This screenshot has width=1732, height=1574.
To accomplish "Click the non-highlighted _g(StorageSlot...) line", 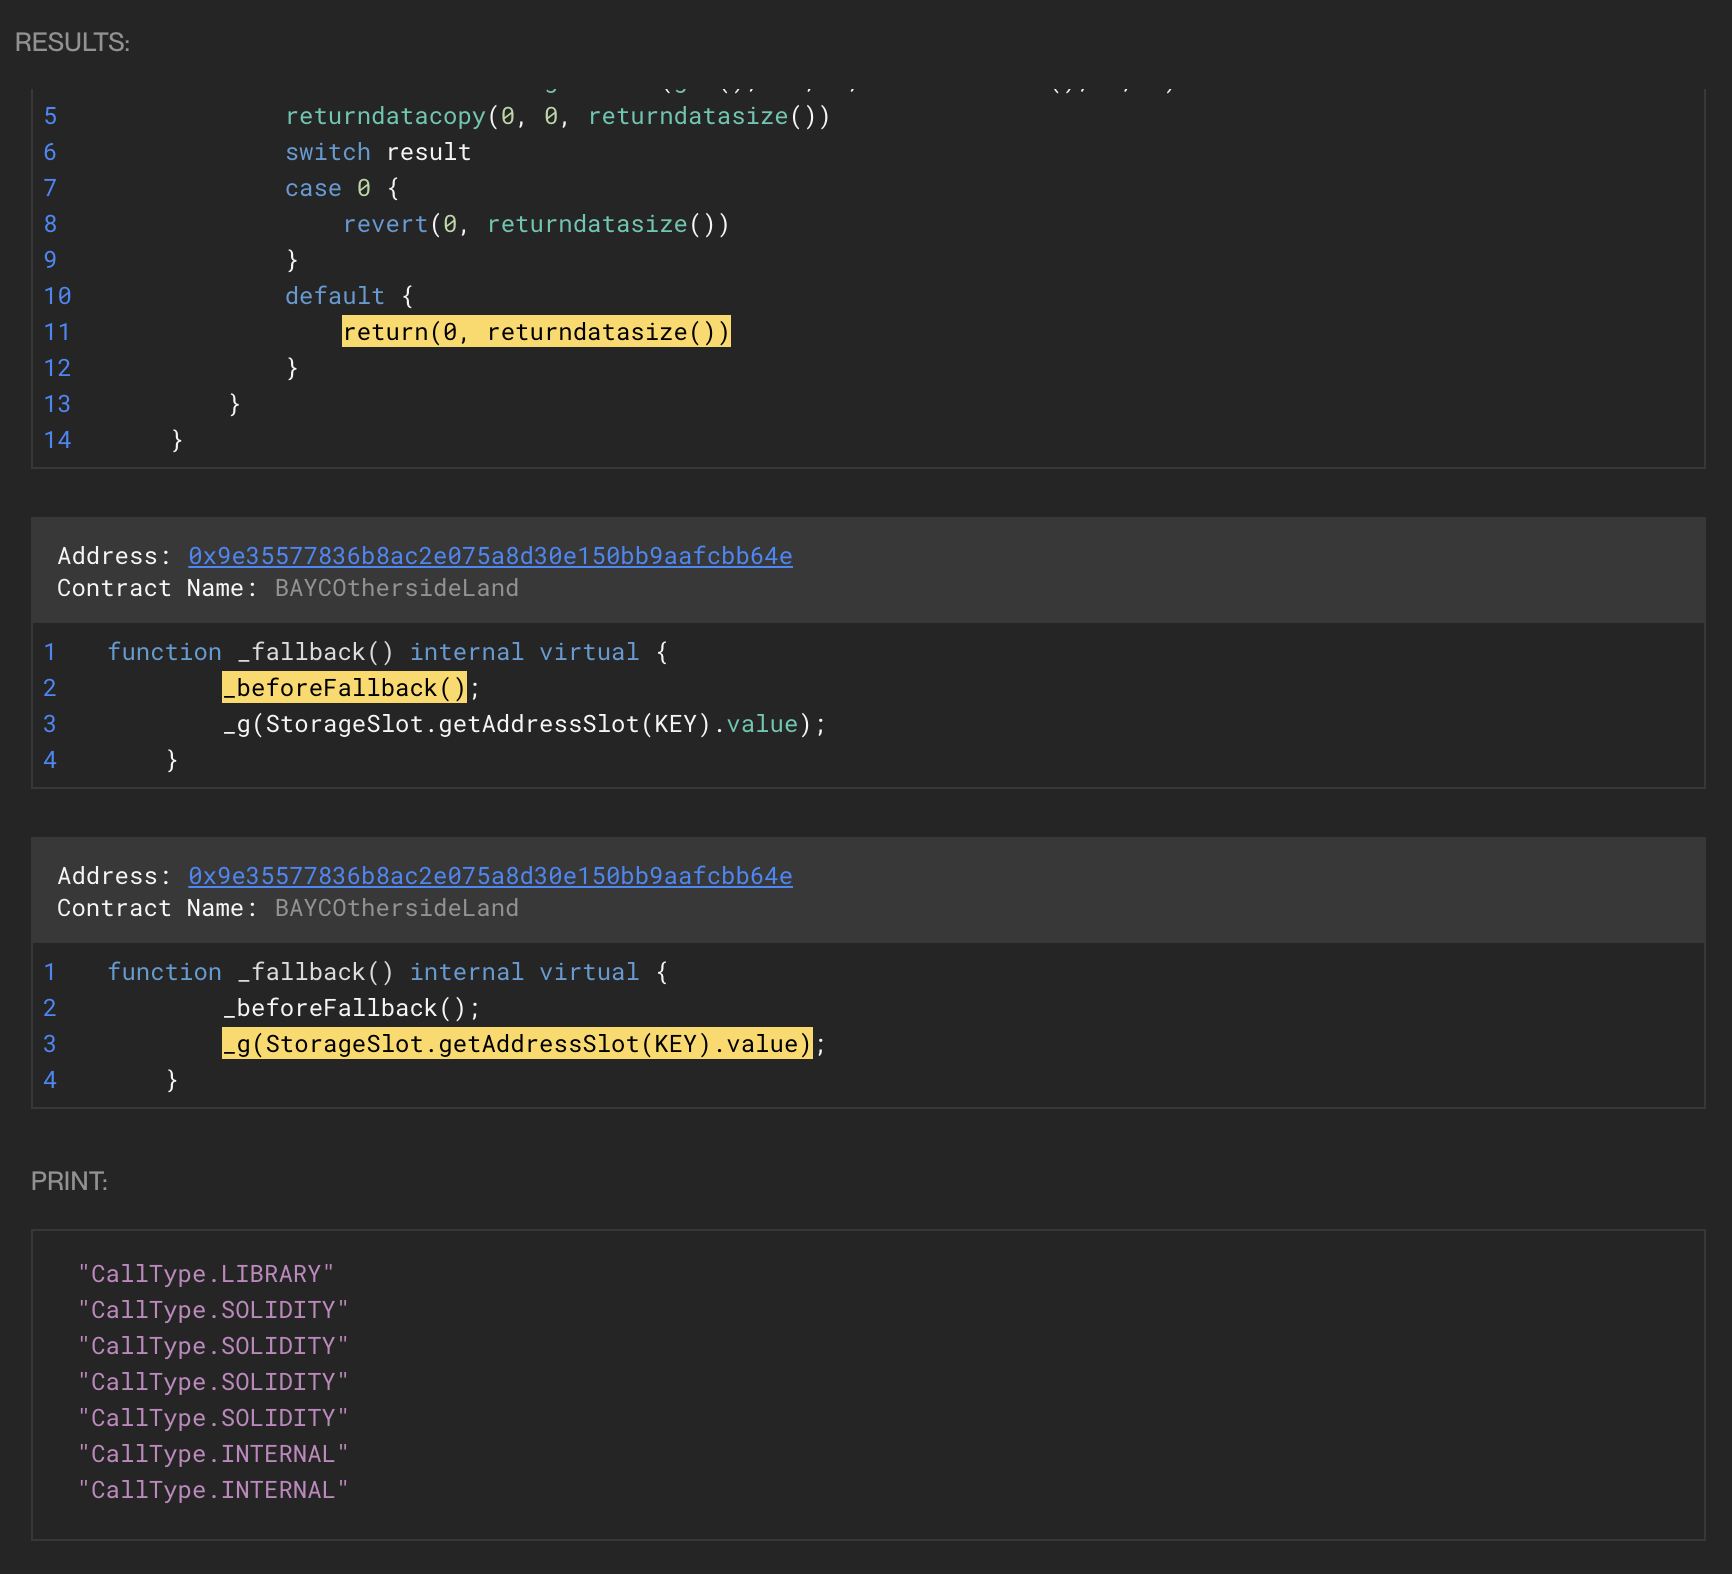I will [x=524, y=724].
